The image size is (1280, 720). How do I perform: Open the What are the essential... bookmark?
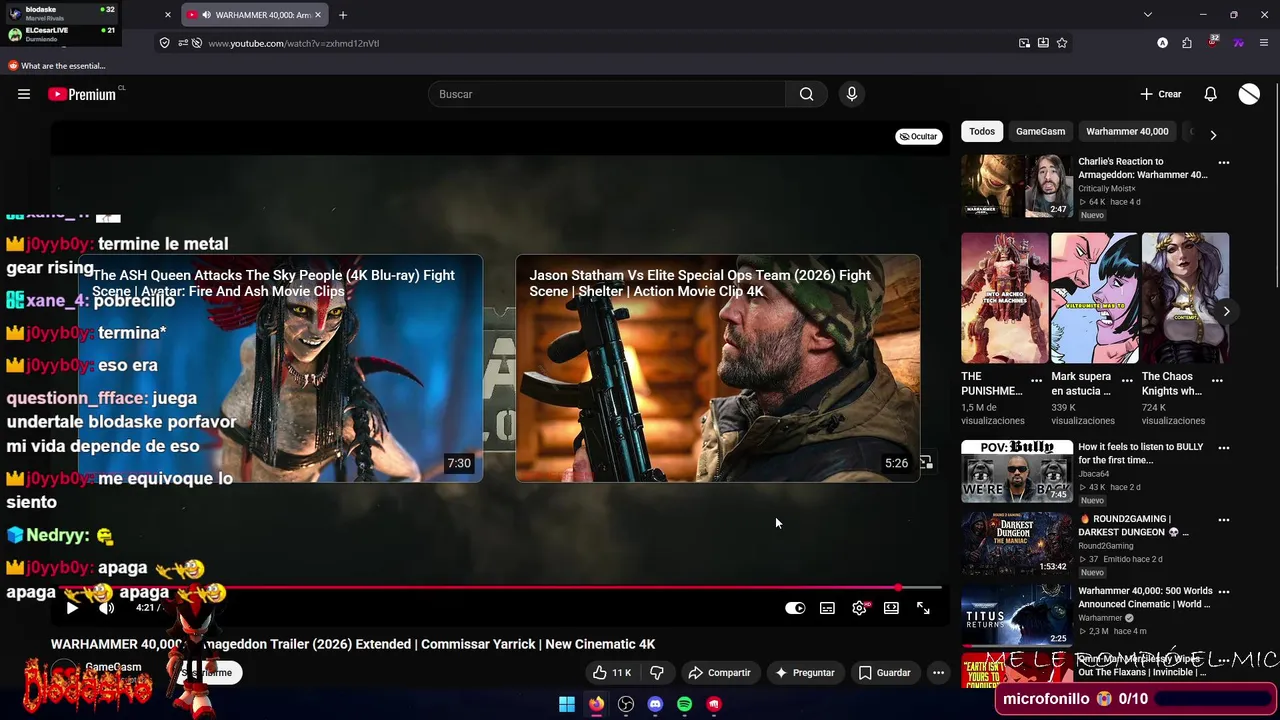pyautogui.click(x=56, y=66)
